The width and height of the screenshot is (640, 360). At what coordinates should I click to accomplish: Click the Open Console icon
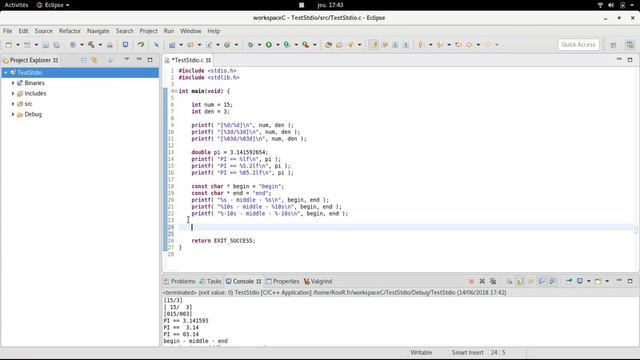[598, 281]
